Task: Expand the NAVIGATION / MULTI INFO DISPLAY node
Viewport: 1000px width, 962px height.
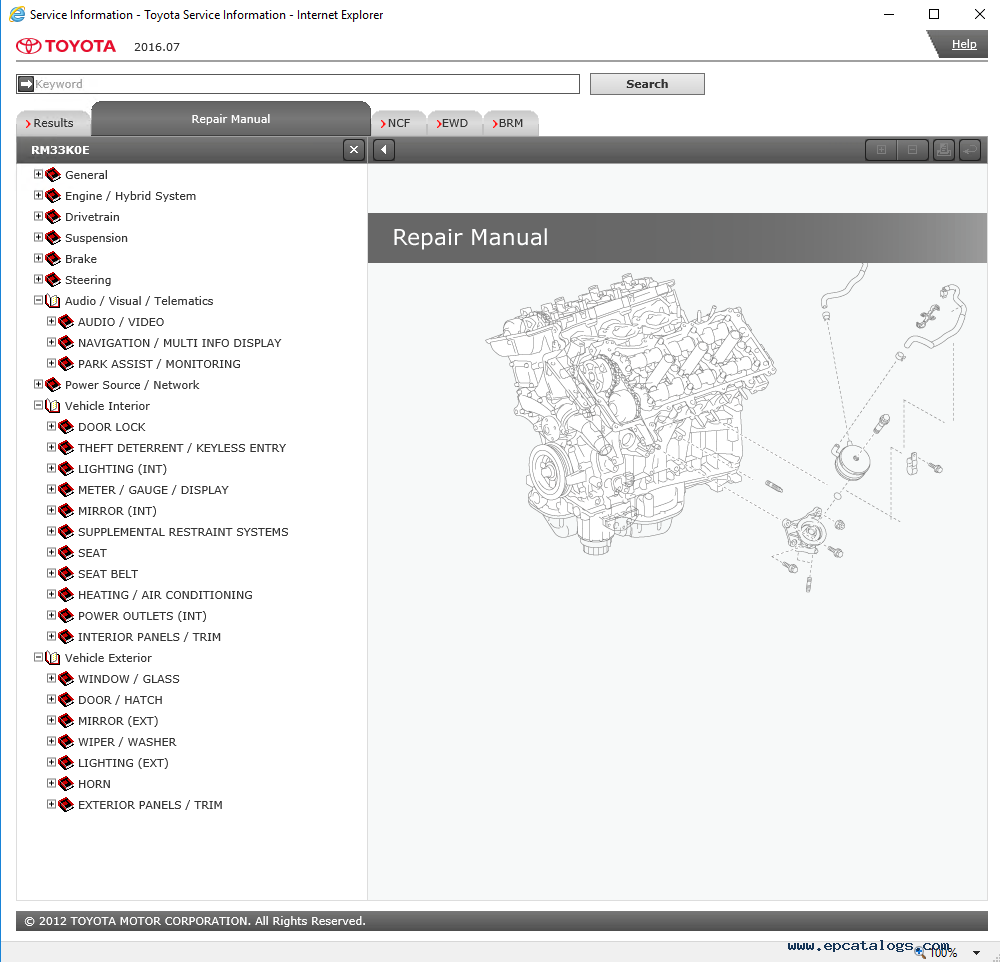Action: coord(51,343)
